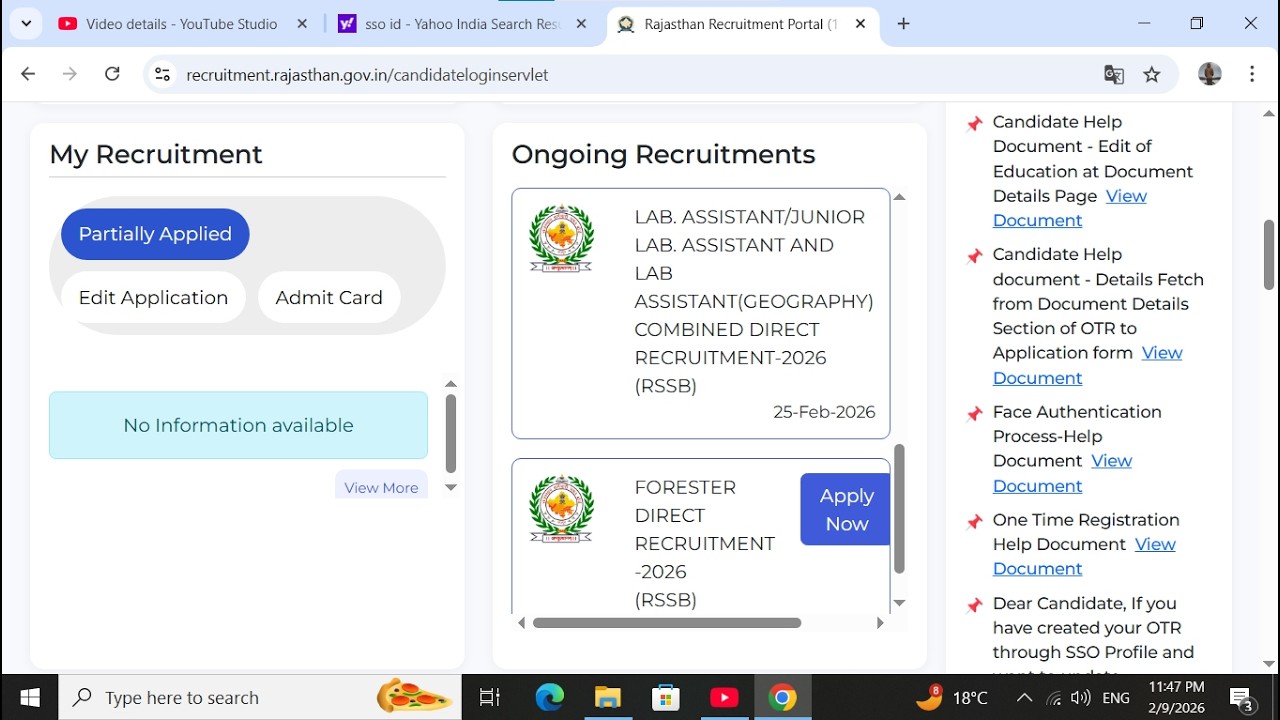
Task: Open Edit Application option
Action: 153,298
